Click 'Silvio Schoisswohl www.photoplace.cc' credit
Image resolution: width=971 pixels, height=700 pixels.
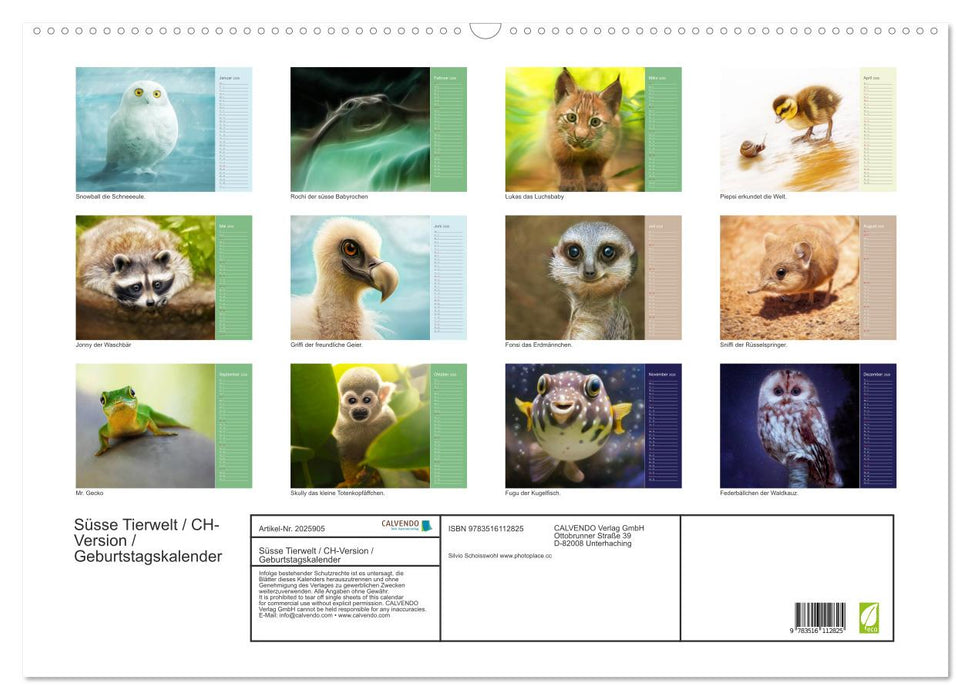[x=500, y=556]
